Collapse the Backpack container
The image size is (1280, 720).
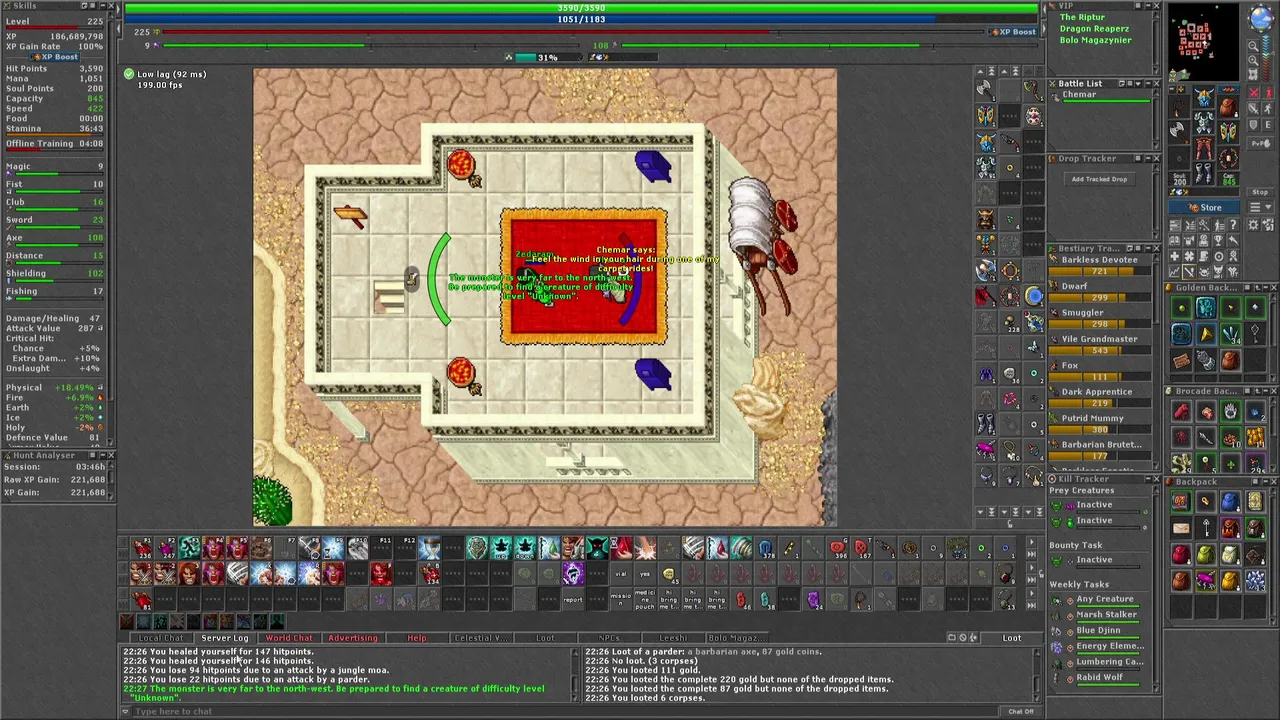pos(1266,481)
